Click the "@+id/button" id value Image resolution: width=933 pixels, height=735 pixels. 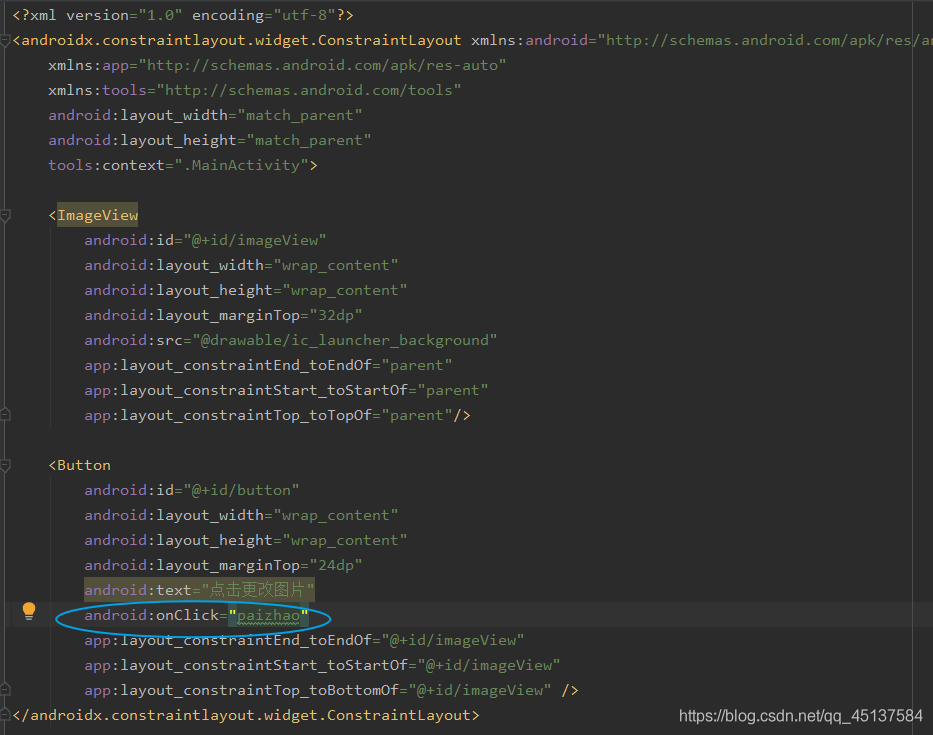point(241,490)
